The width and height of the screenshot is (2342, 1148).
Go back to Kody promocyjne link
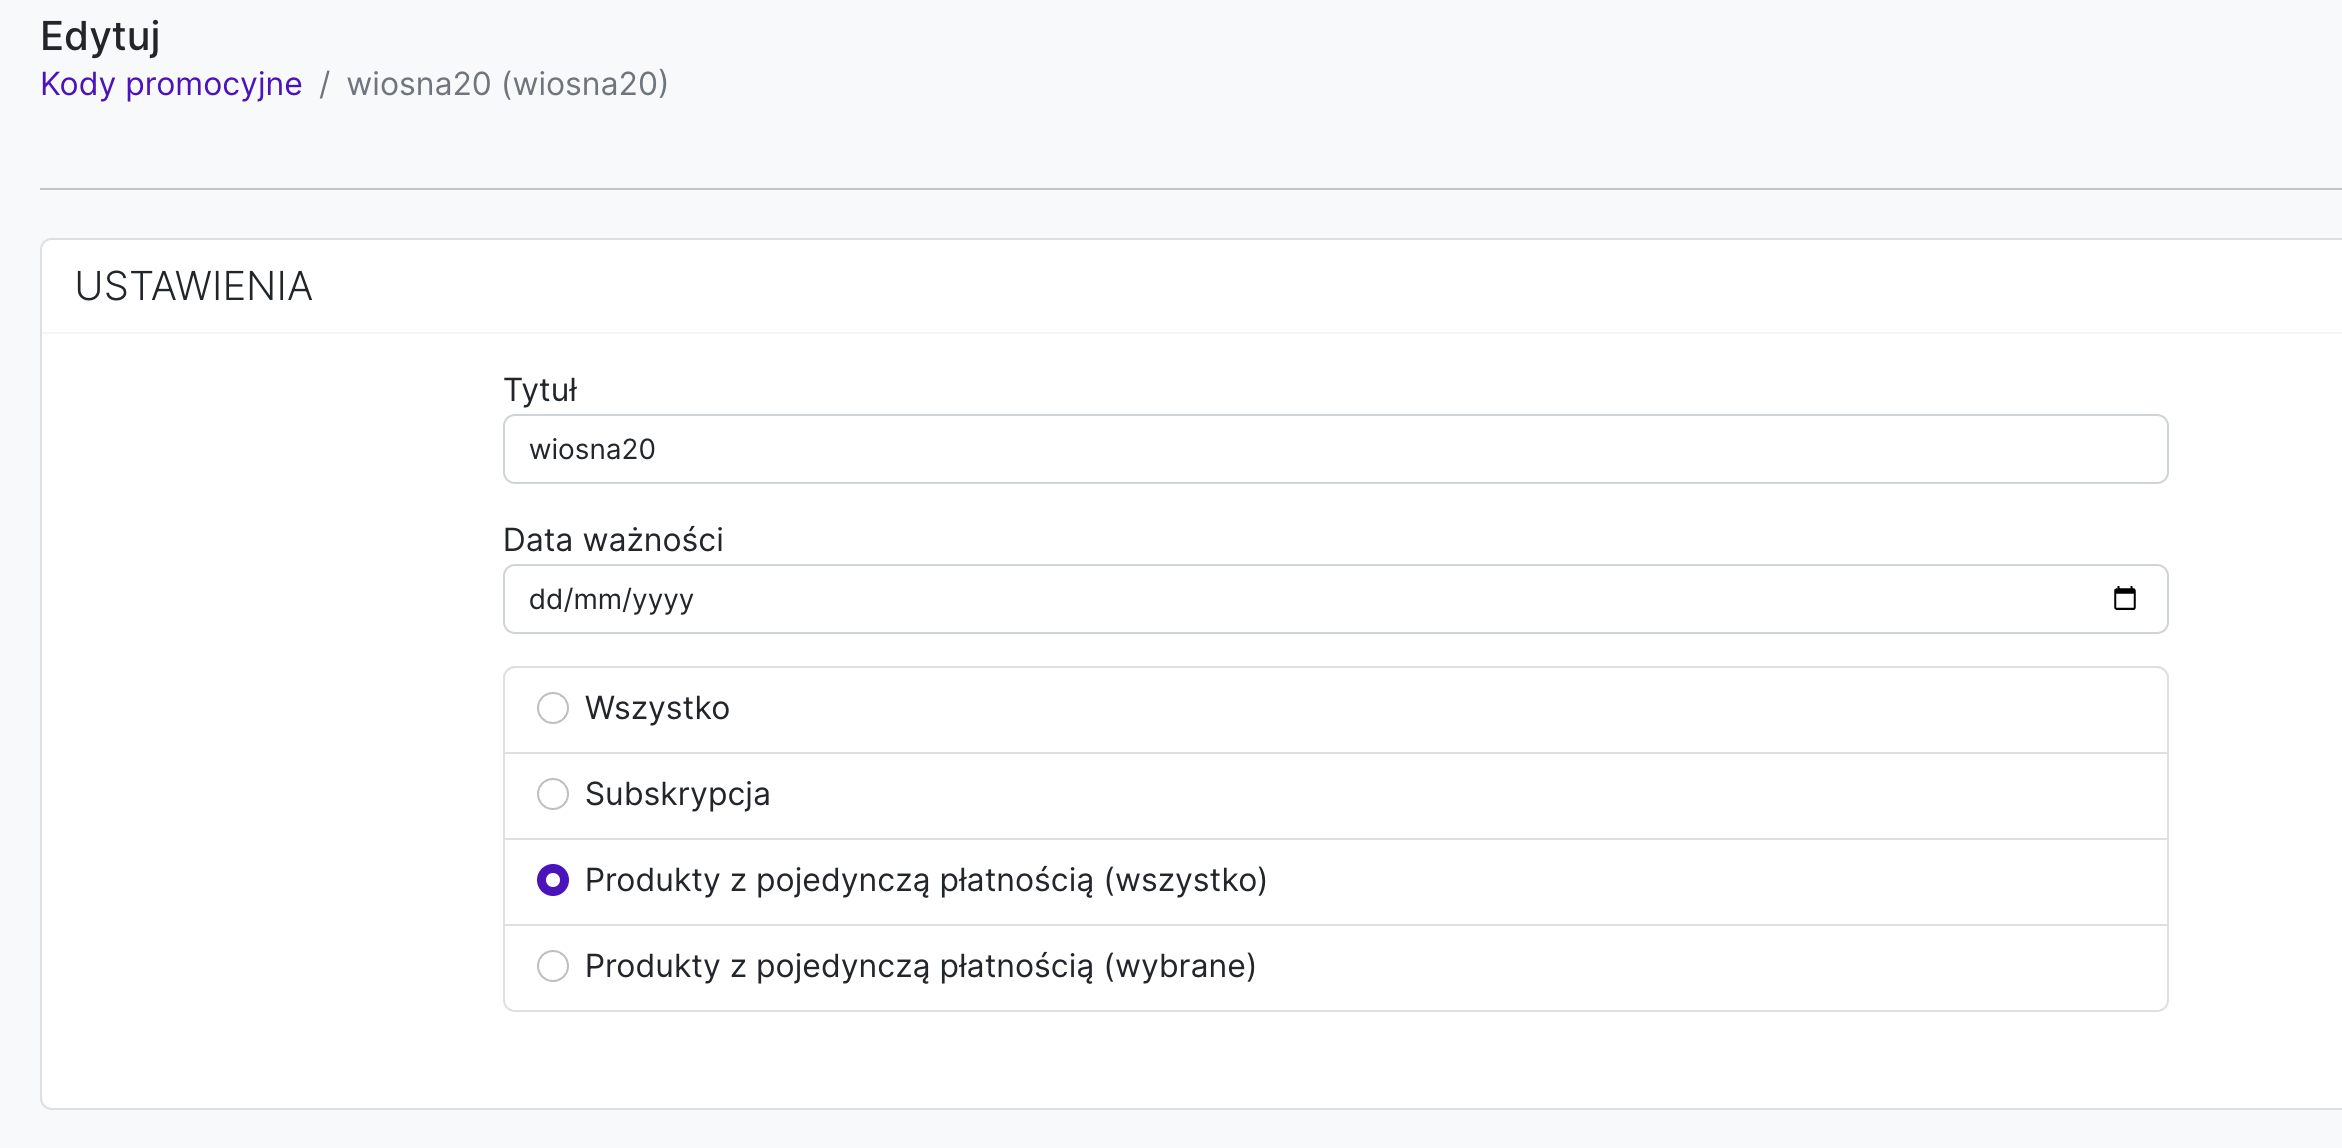pos(171,84)
